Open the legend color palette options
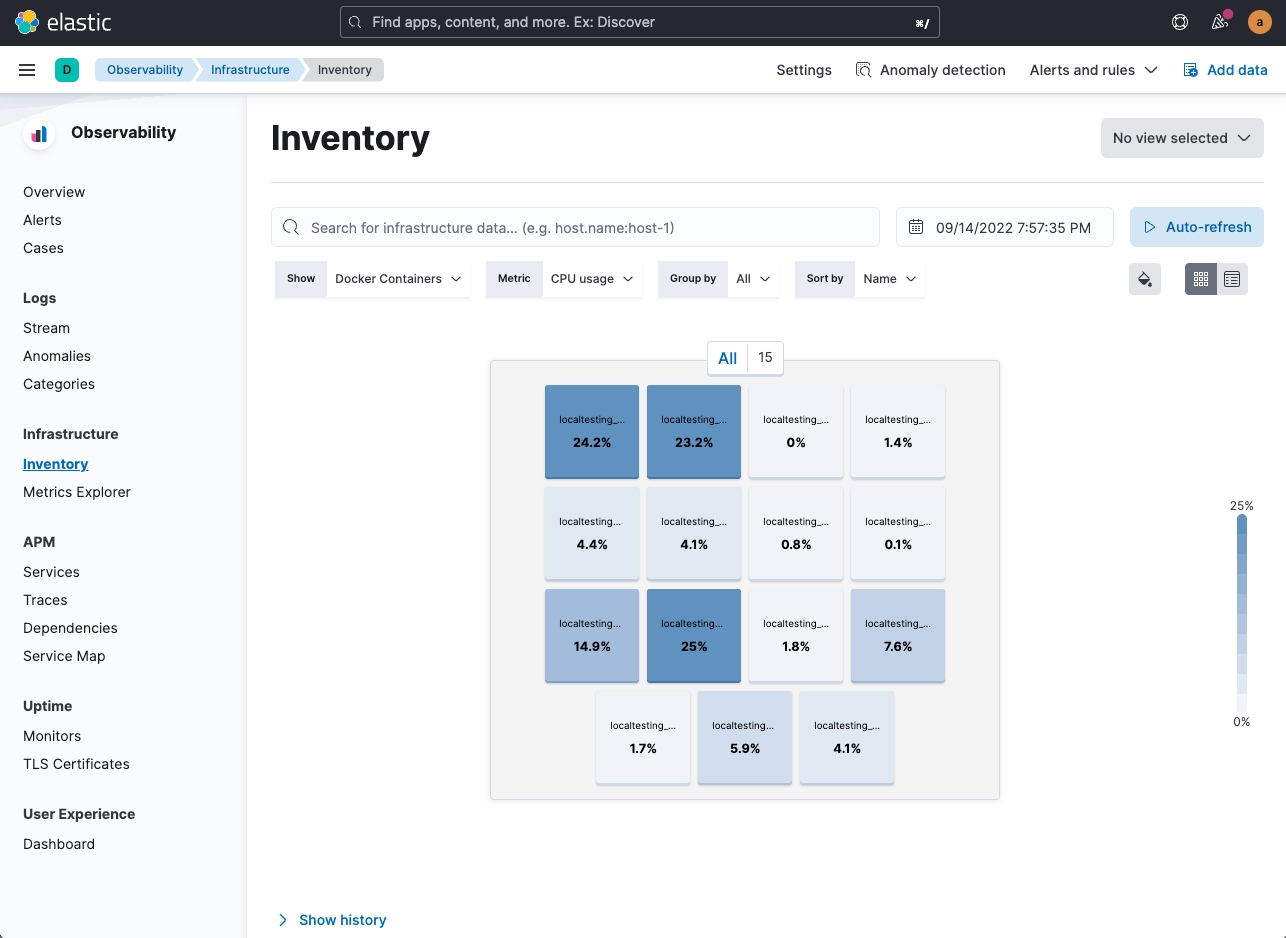 click(1145, 279)
